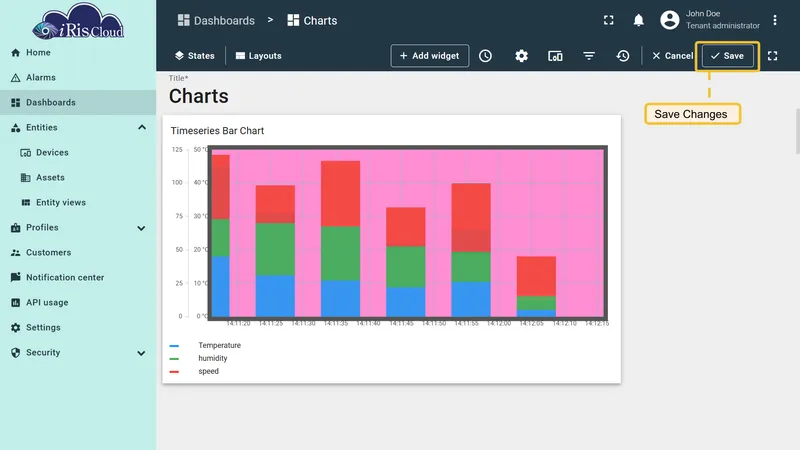Open dashboard States
This screenshot has width=800, height=450.
tap(194, 56)
